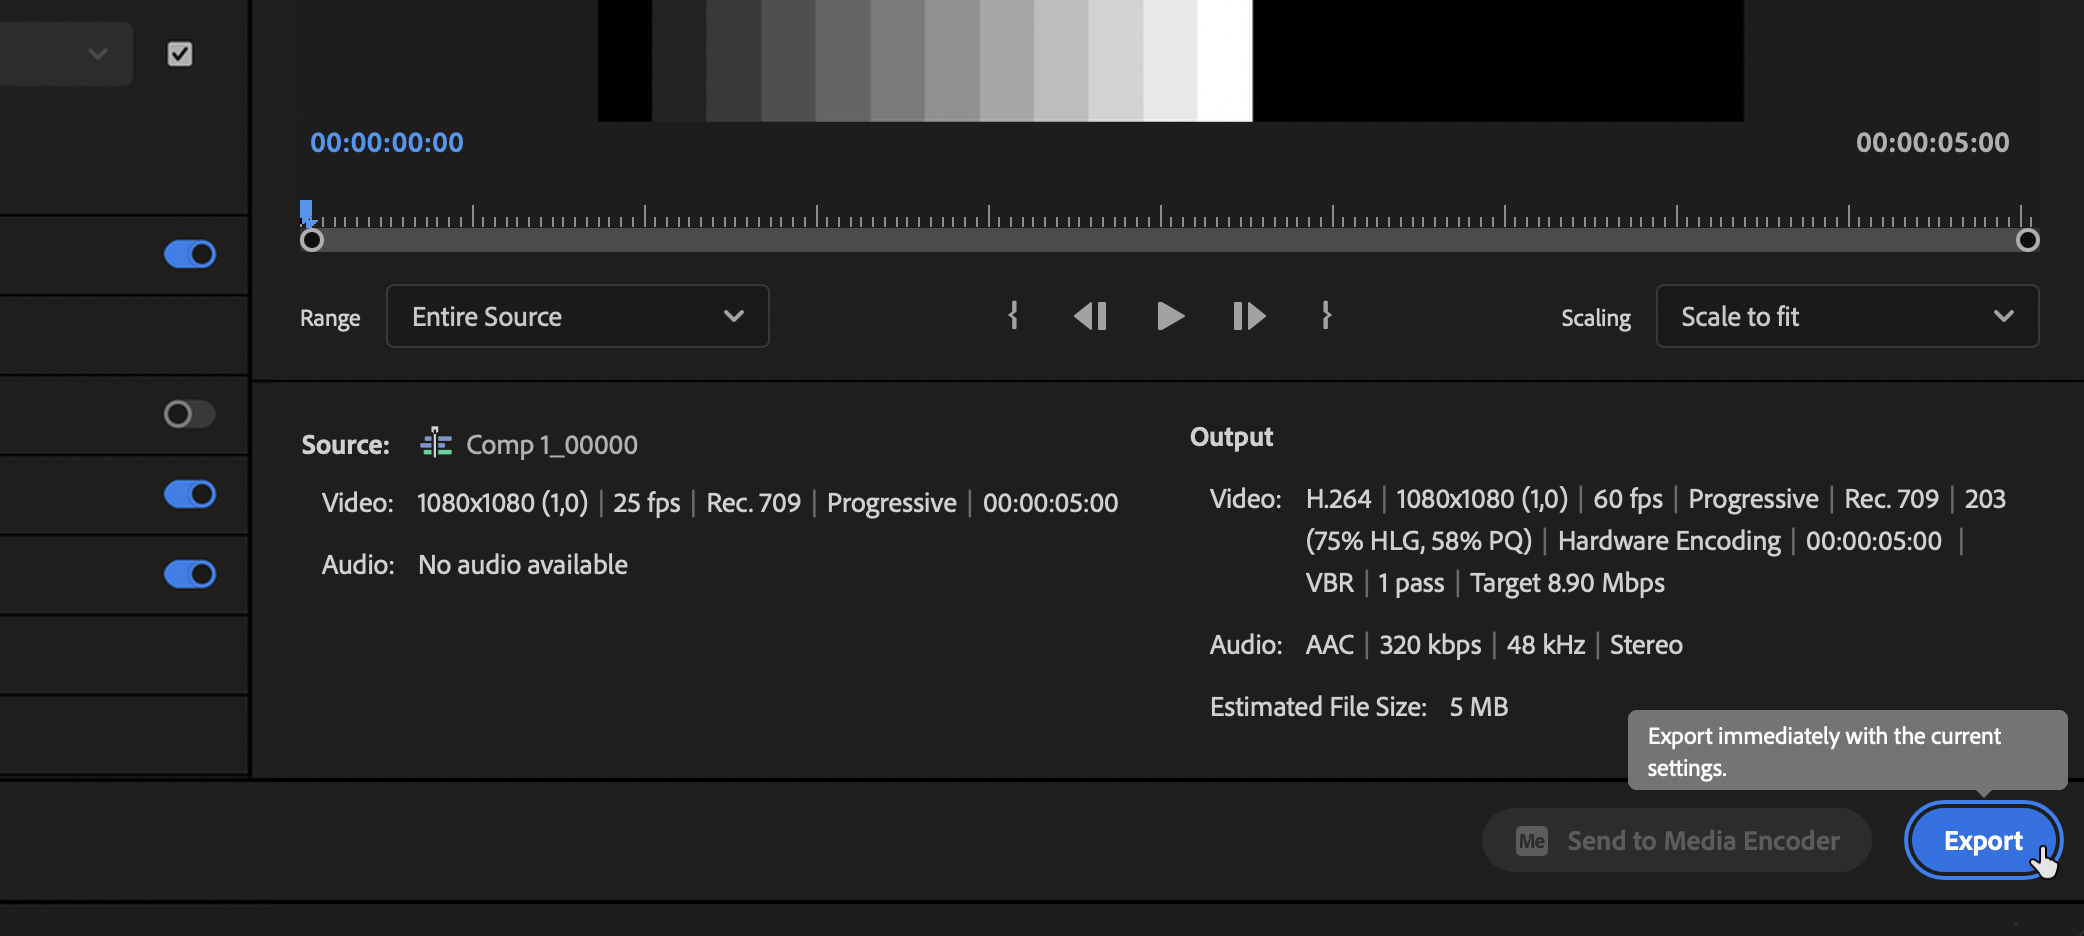Click the H.264 output format text
Screen dimensions: 2084x936
[1338, 499]
